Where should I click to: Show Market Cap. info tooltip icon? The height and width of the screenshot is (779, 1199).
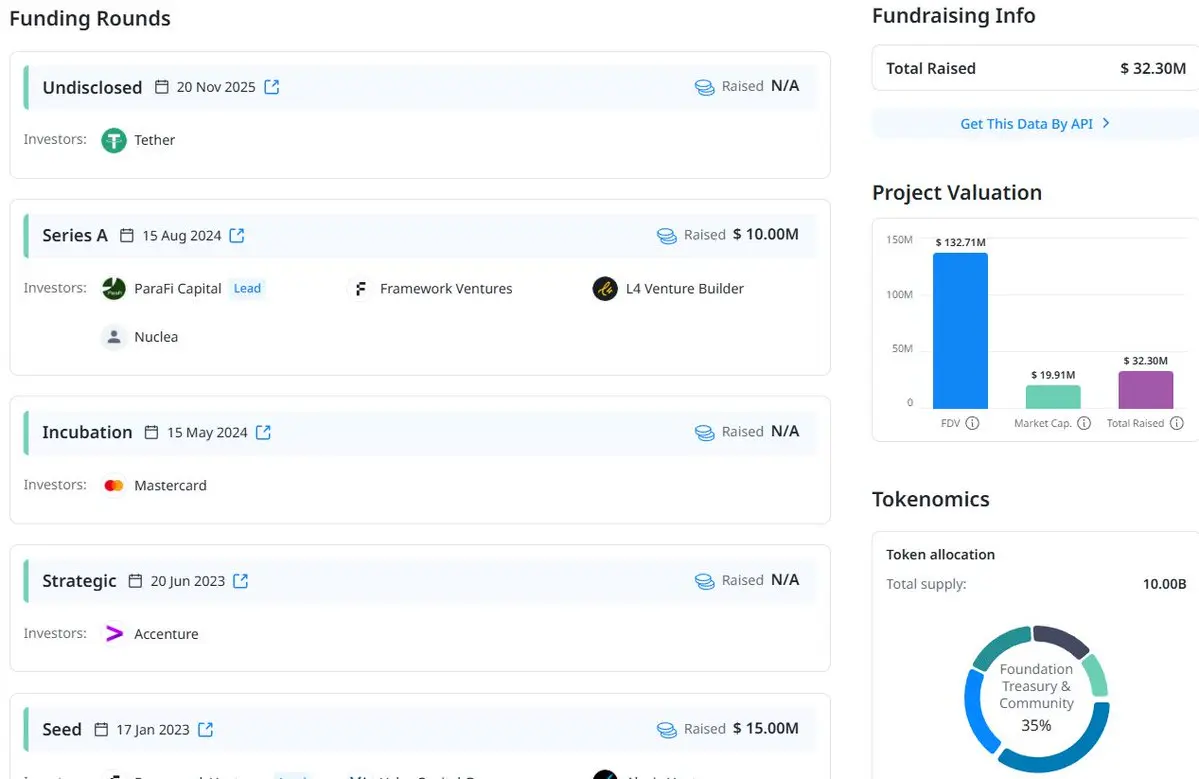point(1084,424)
